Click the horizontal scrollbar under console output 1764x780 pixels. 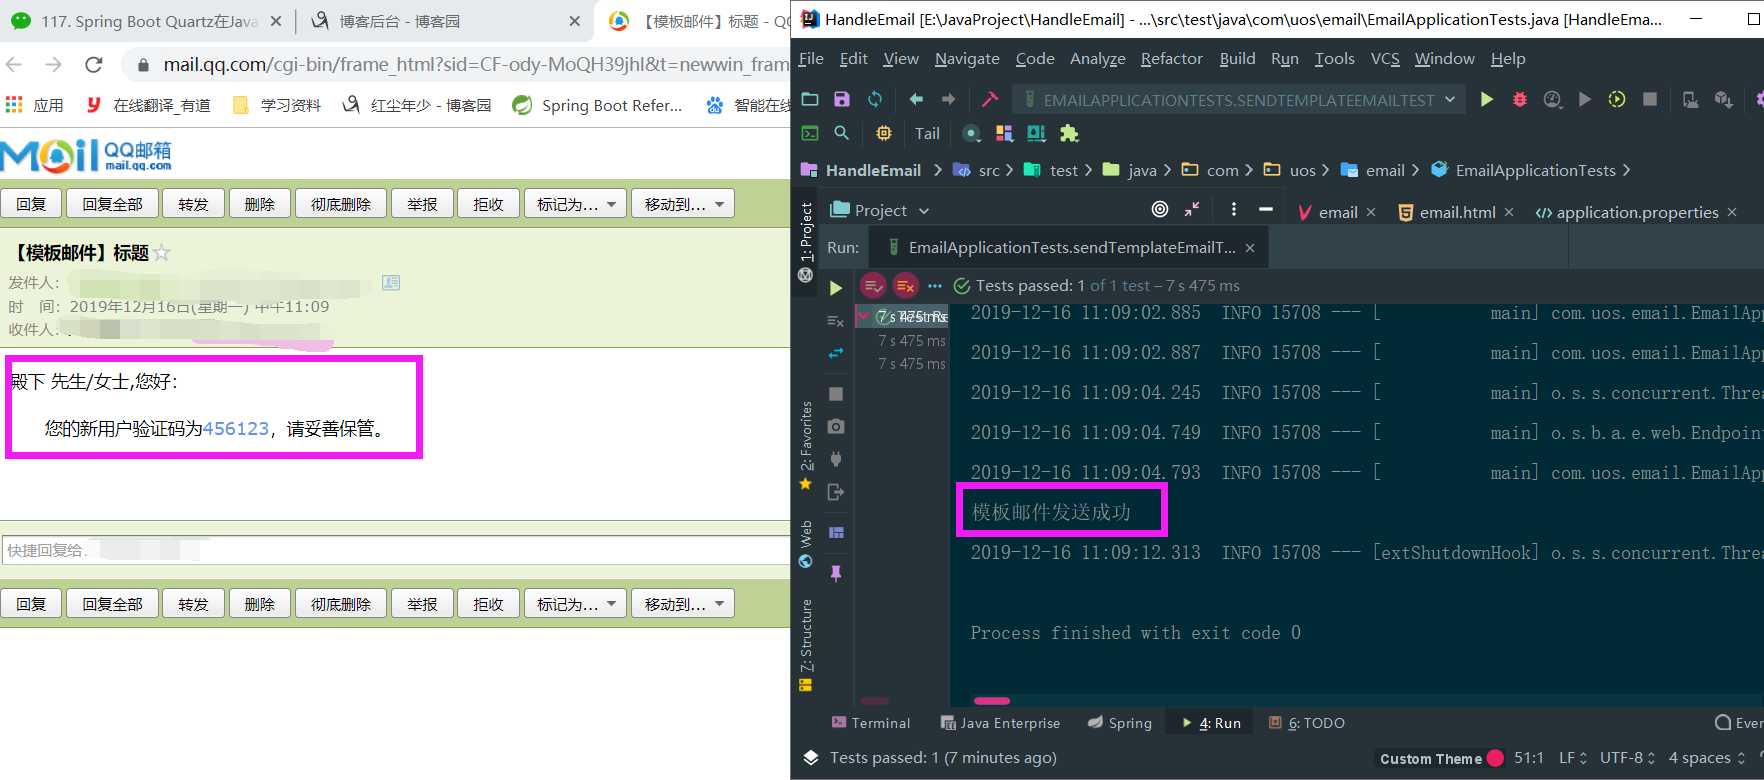pyautogui.click(x=992, y=701)
